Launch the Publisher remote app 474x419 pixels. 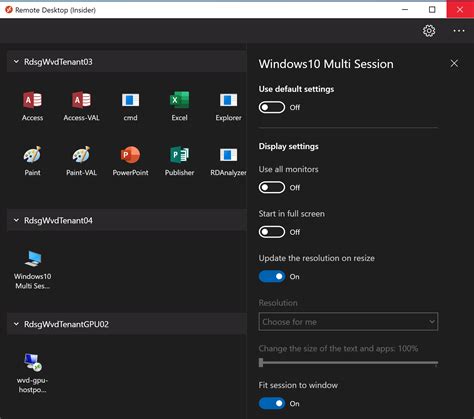[x=179, y=161]
